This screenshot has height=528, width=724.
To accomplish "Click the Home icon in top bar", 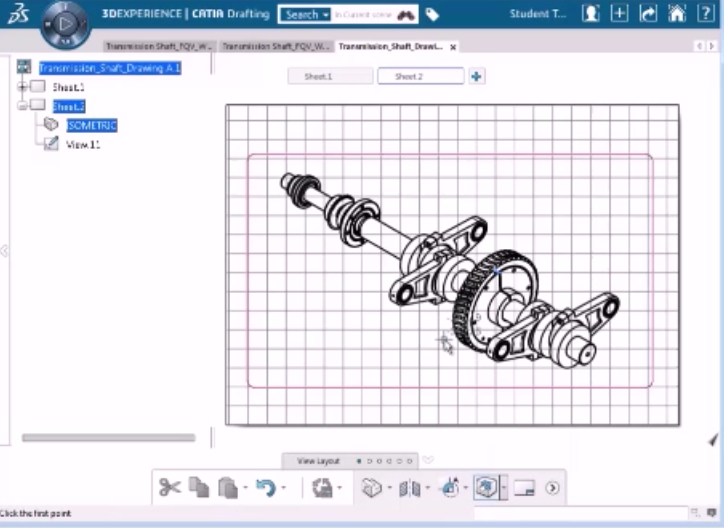I will point(677,14).
